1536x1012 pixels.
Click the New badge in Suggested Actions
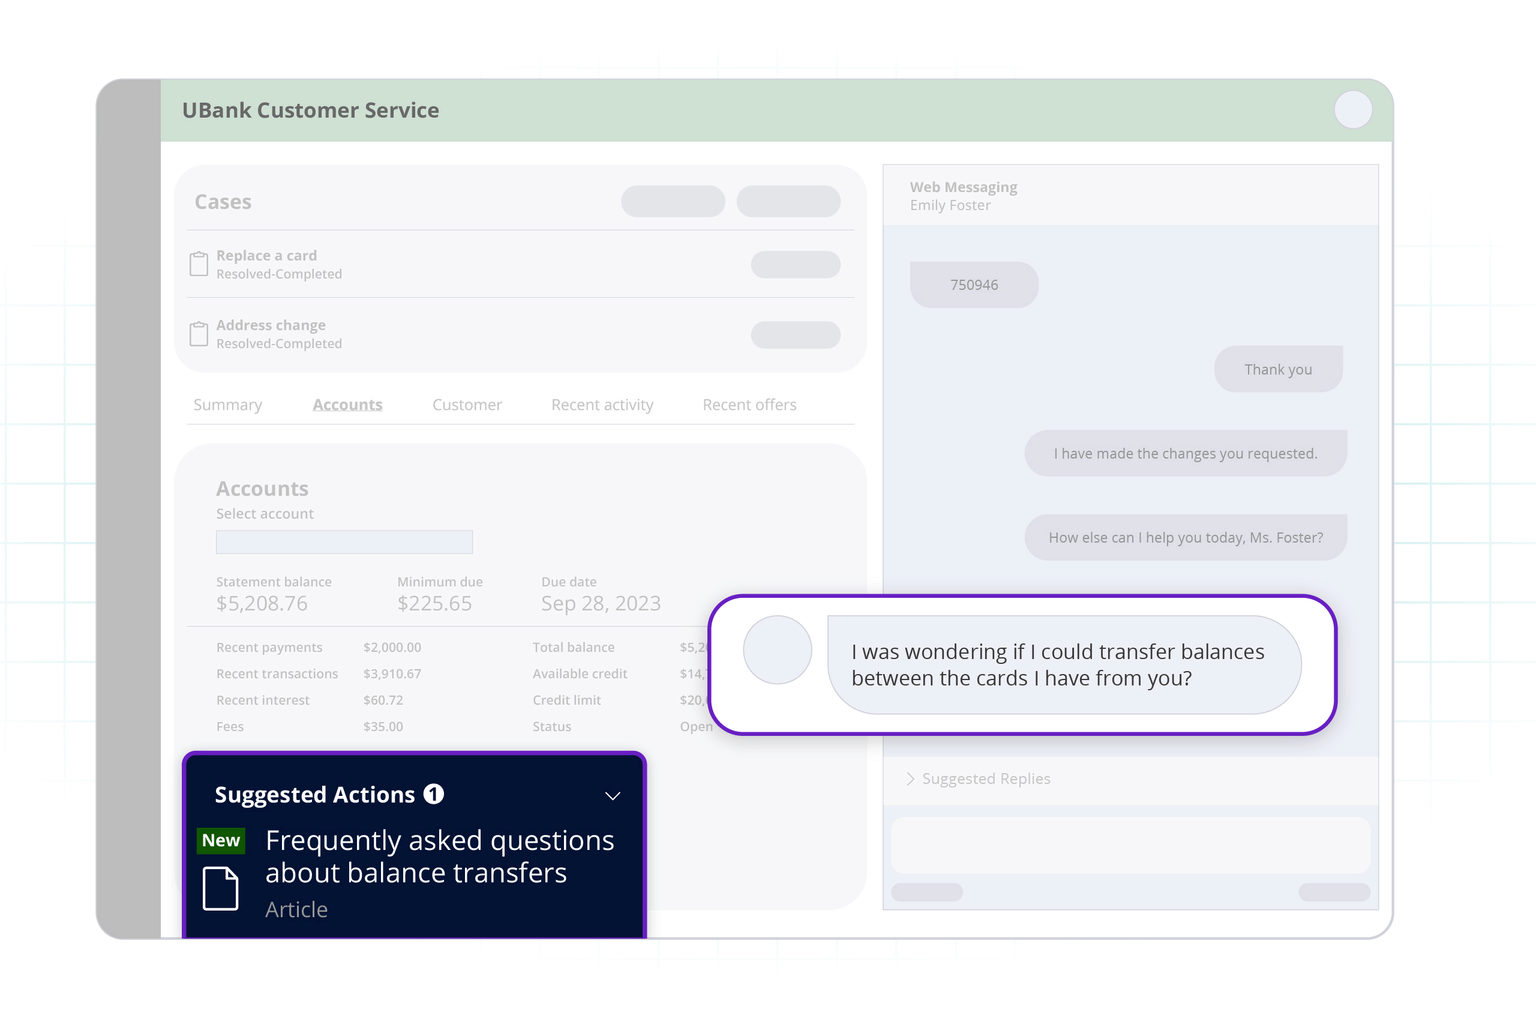click(220, 840)
